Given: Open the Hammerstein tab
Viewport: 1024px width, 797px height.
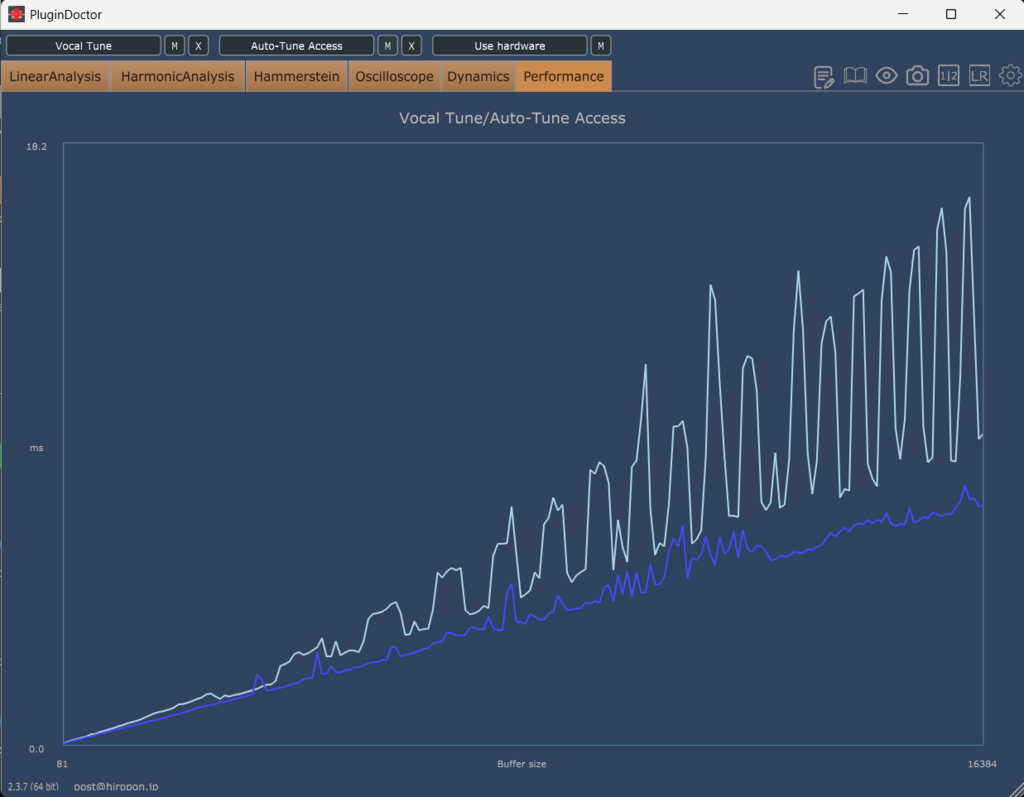Looking at the screenshot, I should (x=296, y=76).
